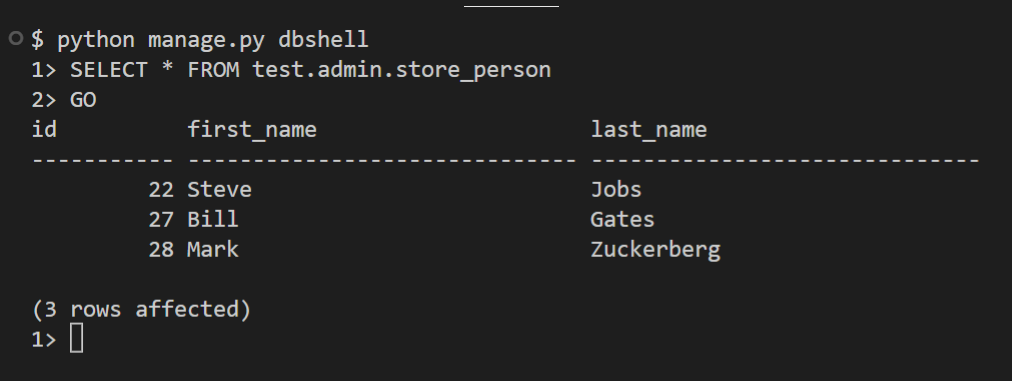The width and height of the screenshot is (1012, 381).
Task: Click the GO command line
Action: (83, 100)
